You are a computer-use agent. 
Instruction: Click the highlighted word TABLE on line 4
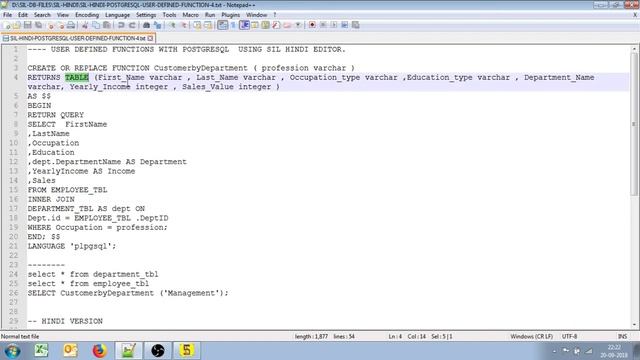(x=77, y=78)
